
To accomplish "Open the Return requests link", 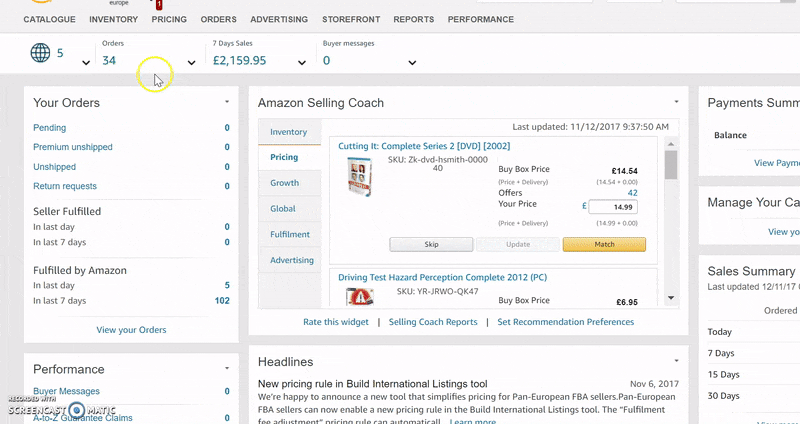I will click(65, 186).
